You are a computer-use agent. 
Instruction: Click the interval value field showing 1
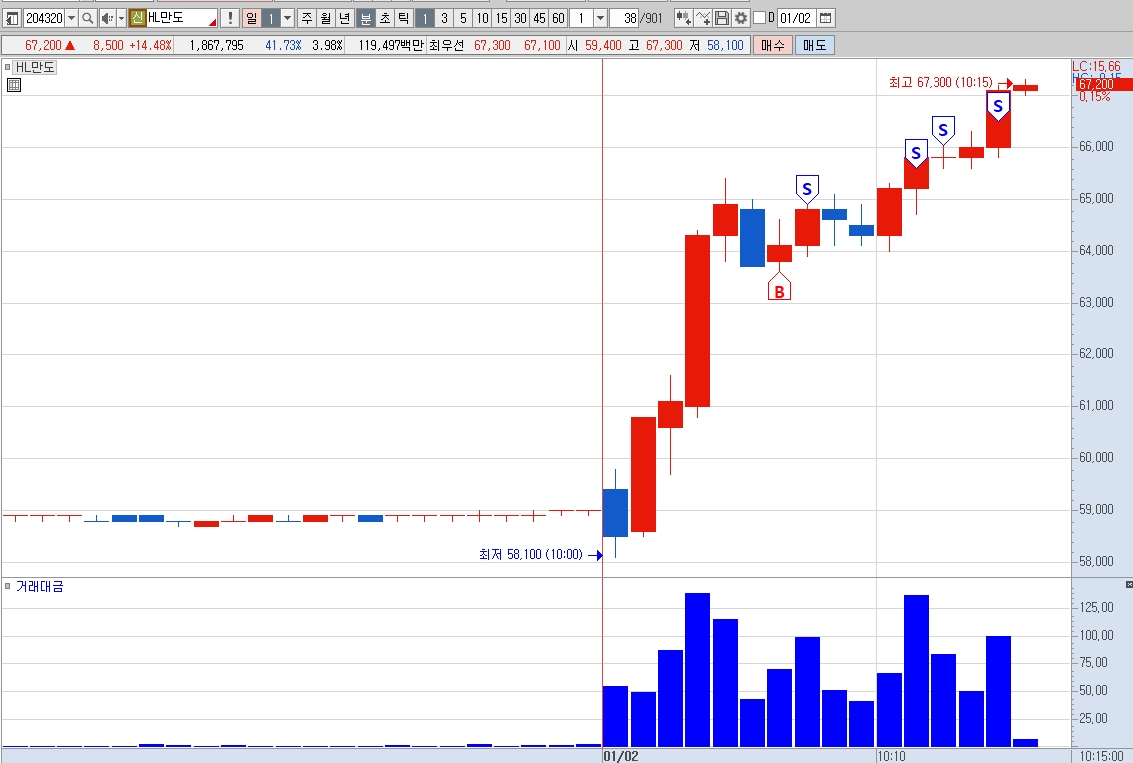(581, 18)
